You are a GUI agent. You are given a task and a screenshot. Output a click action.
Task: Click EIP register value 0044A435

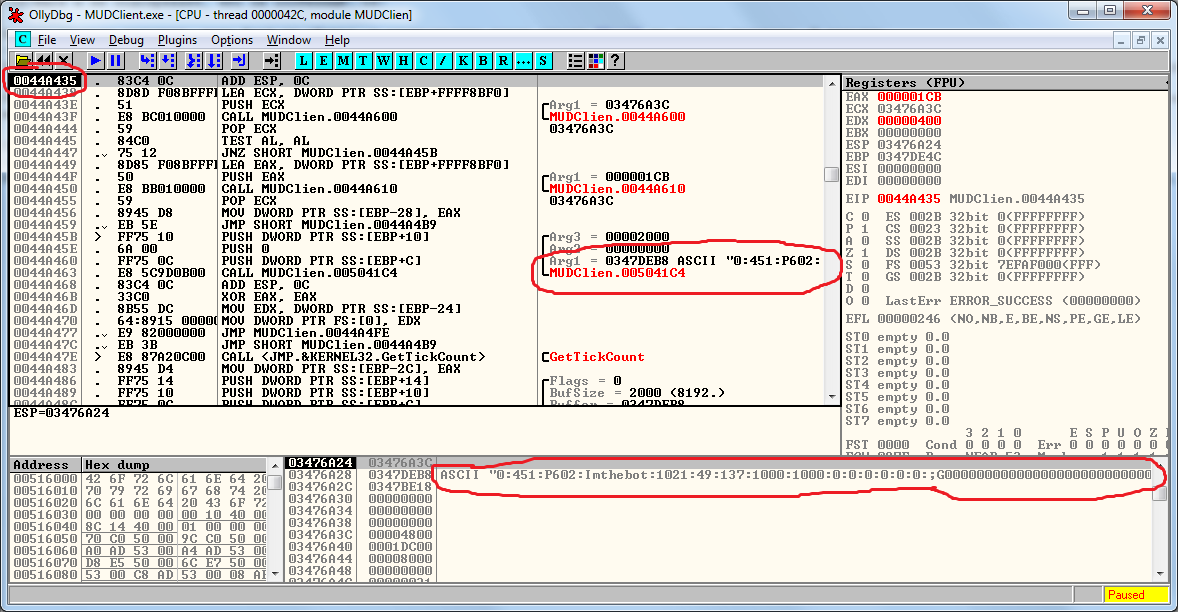point(909,199)
